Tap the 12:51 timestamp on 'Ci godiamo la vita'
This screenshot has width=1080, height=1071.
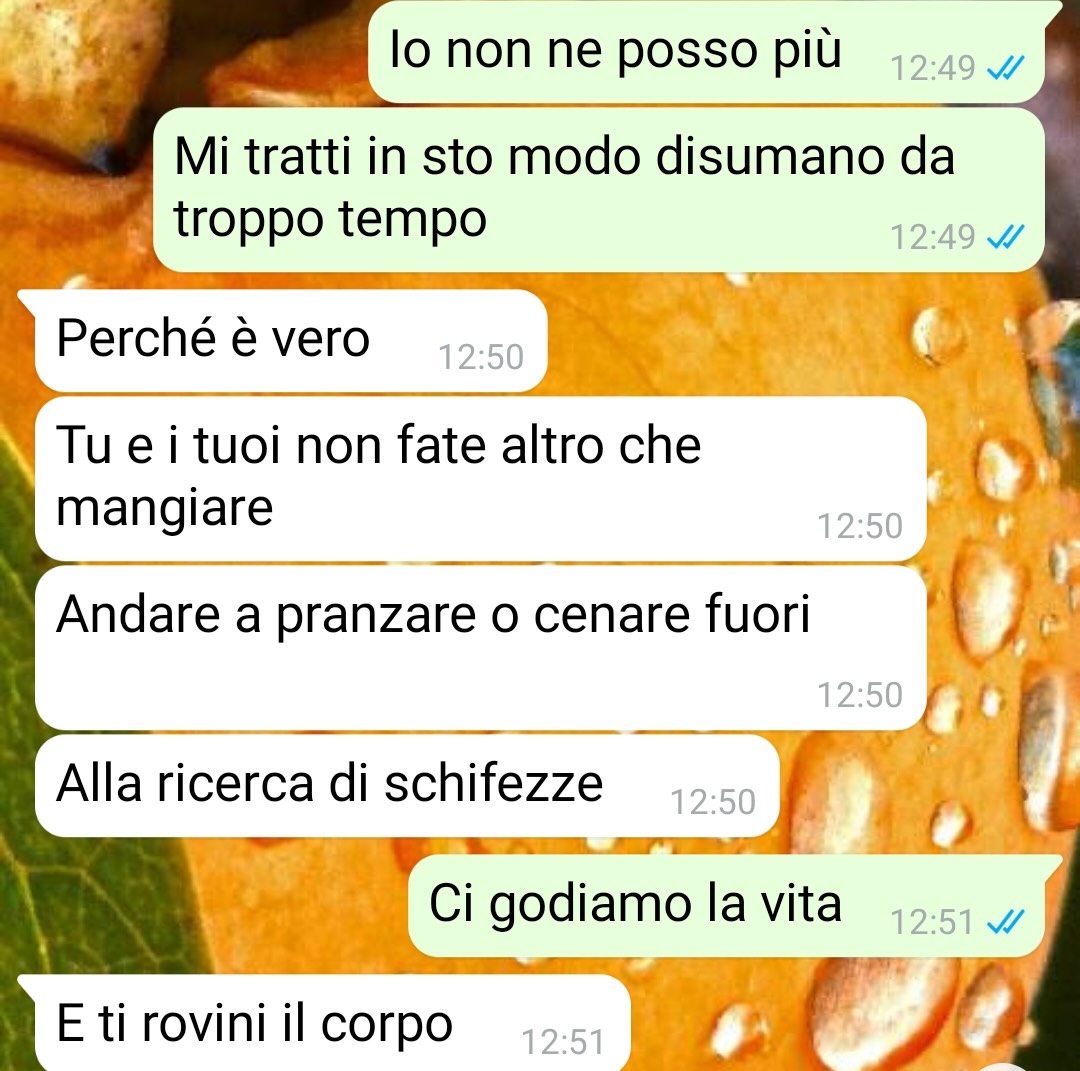coord(932,922)
